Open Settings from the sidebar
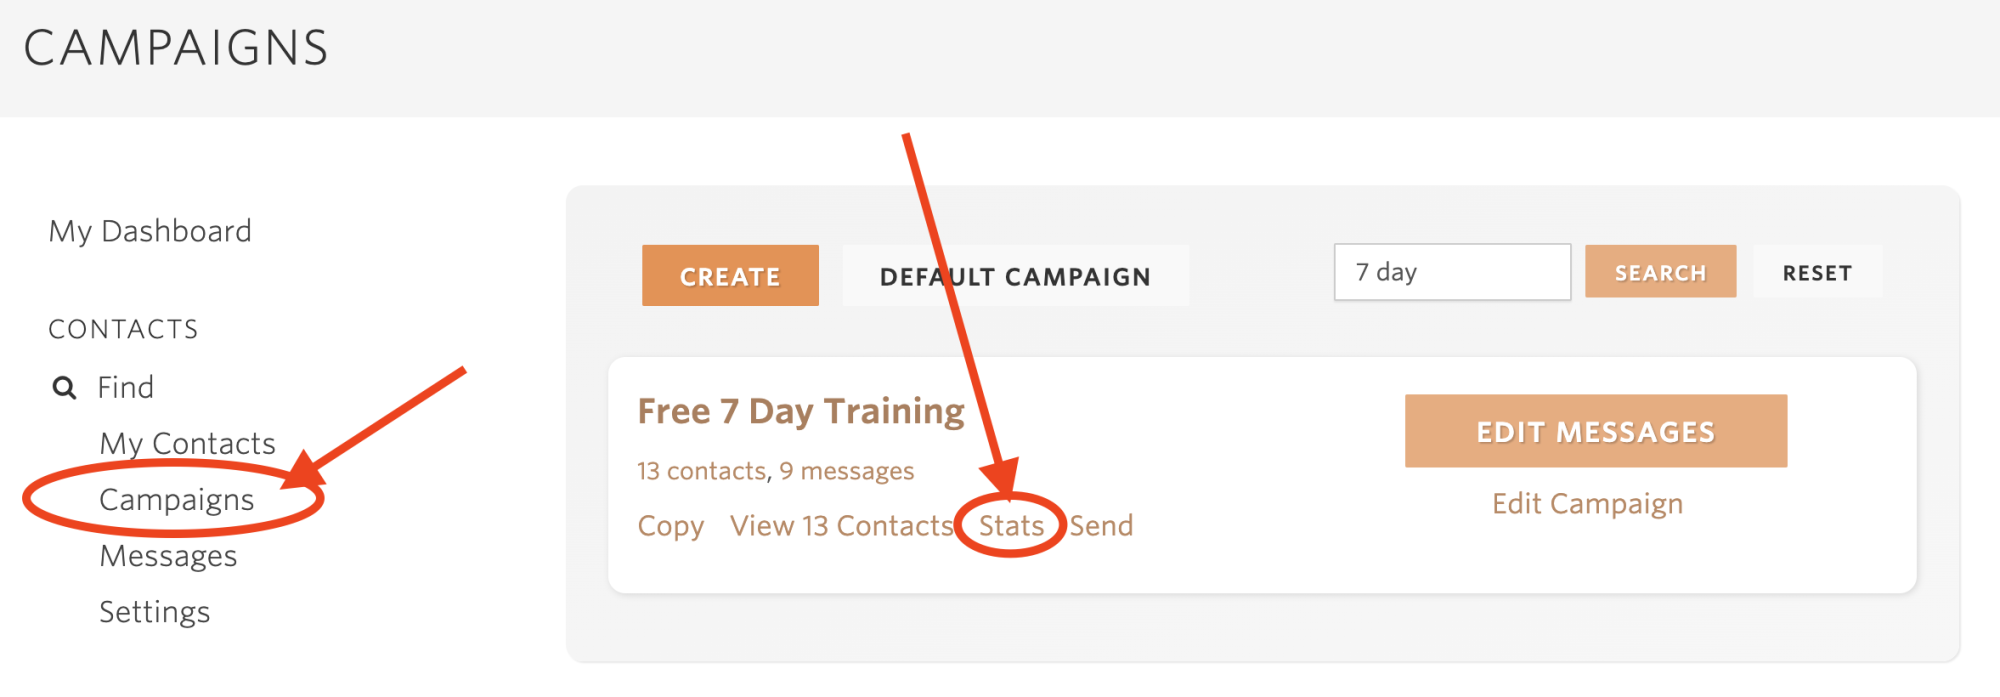The height and width of the screenshot is (697, 2000). [155, 611]
